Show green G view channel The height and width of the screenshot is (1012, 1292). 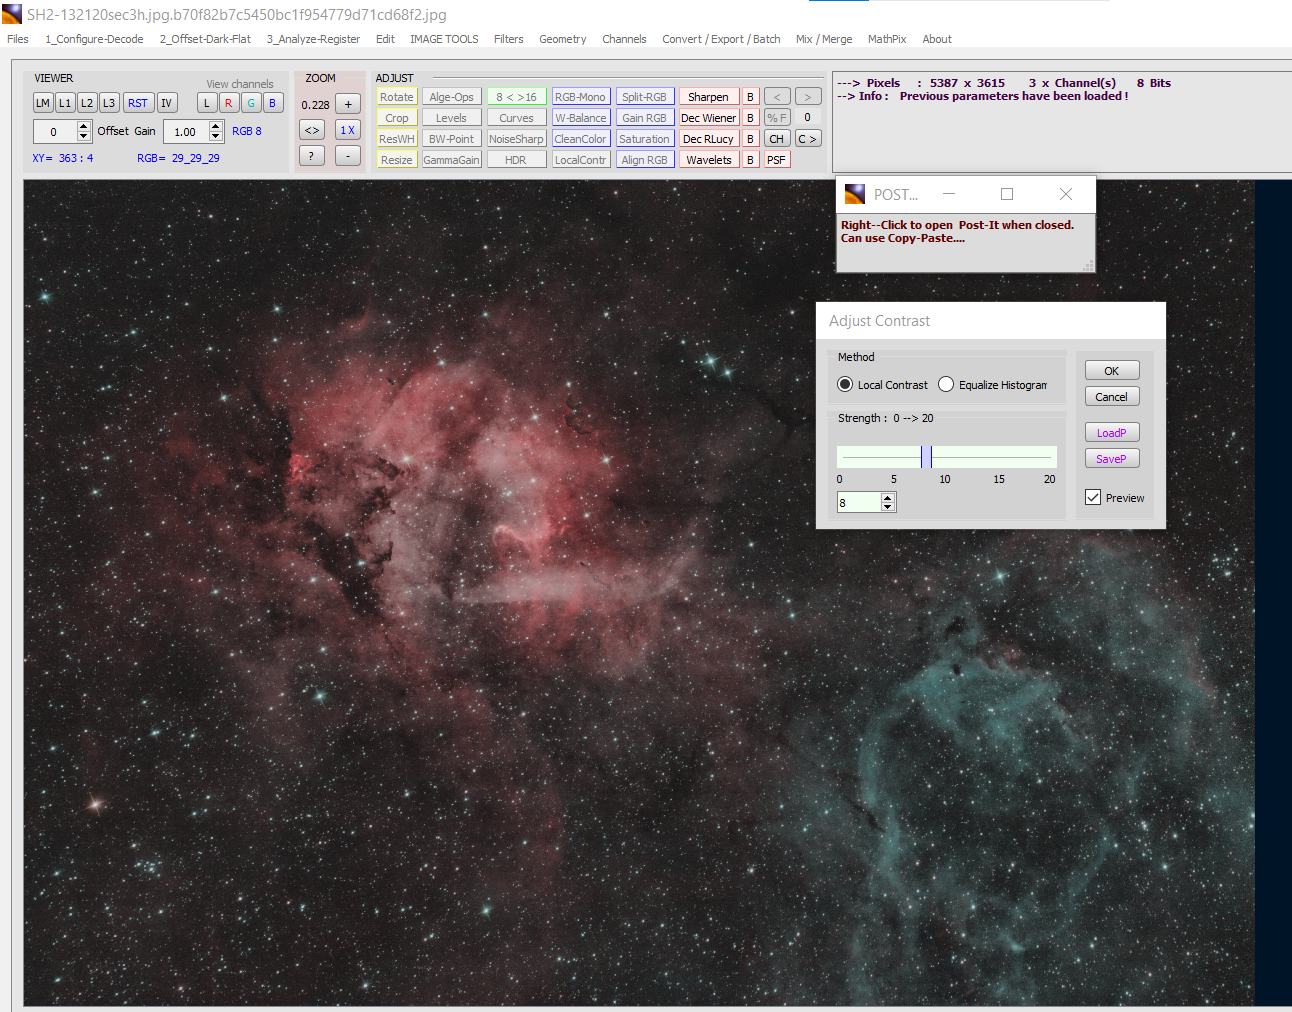tap(251, 103)
